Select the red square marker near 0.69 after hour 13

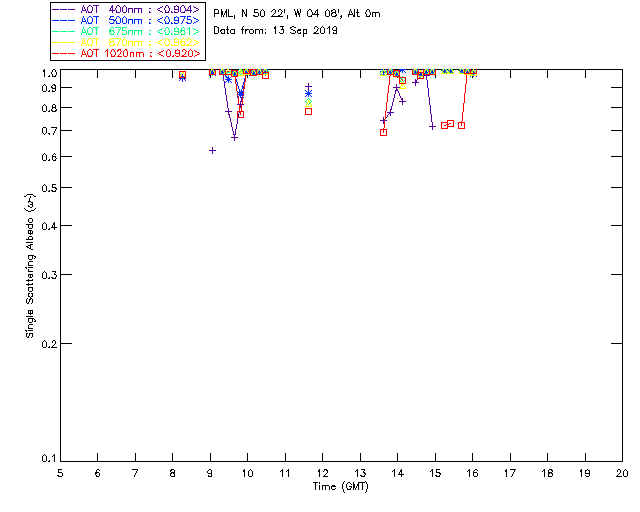click(383, 133)
